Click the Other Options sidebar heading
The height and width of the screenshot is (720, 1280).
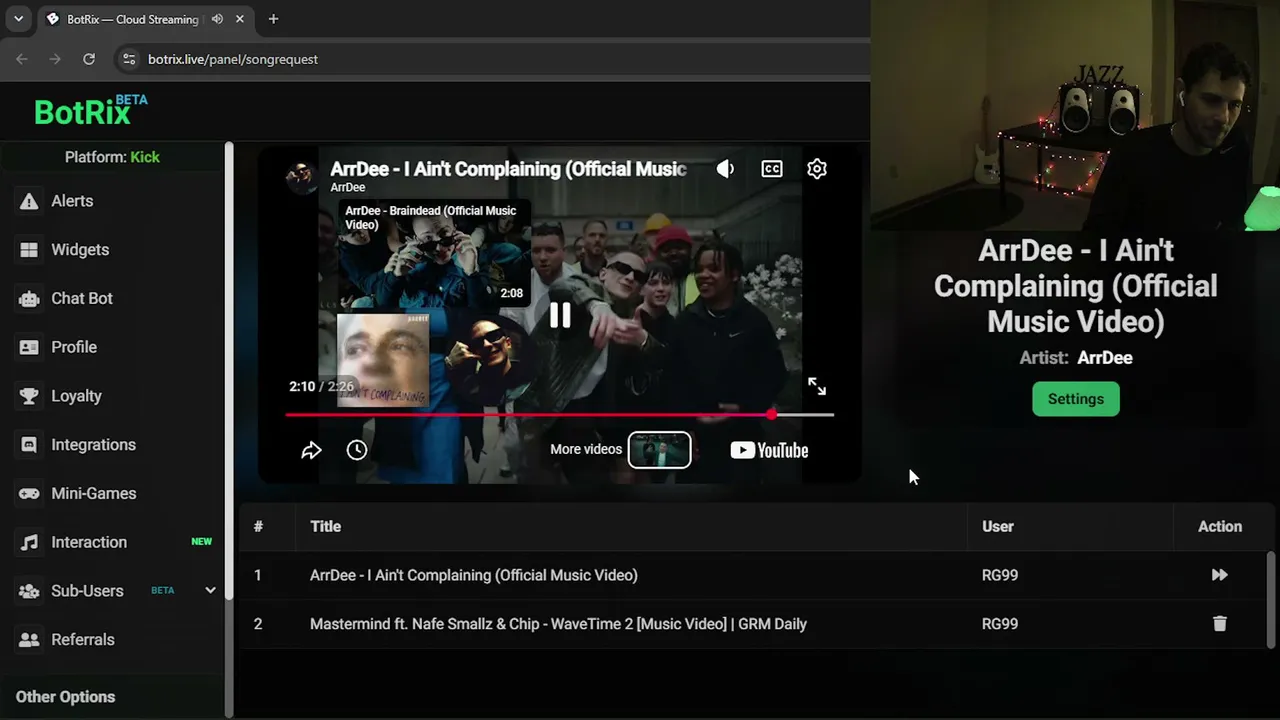coord(65,697)
